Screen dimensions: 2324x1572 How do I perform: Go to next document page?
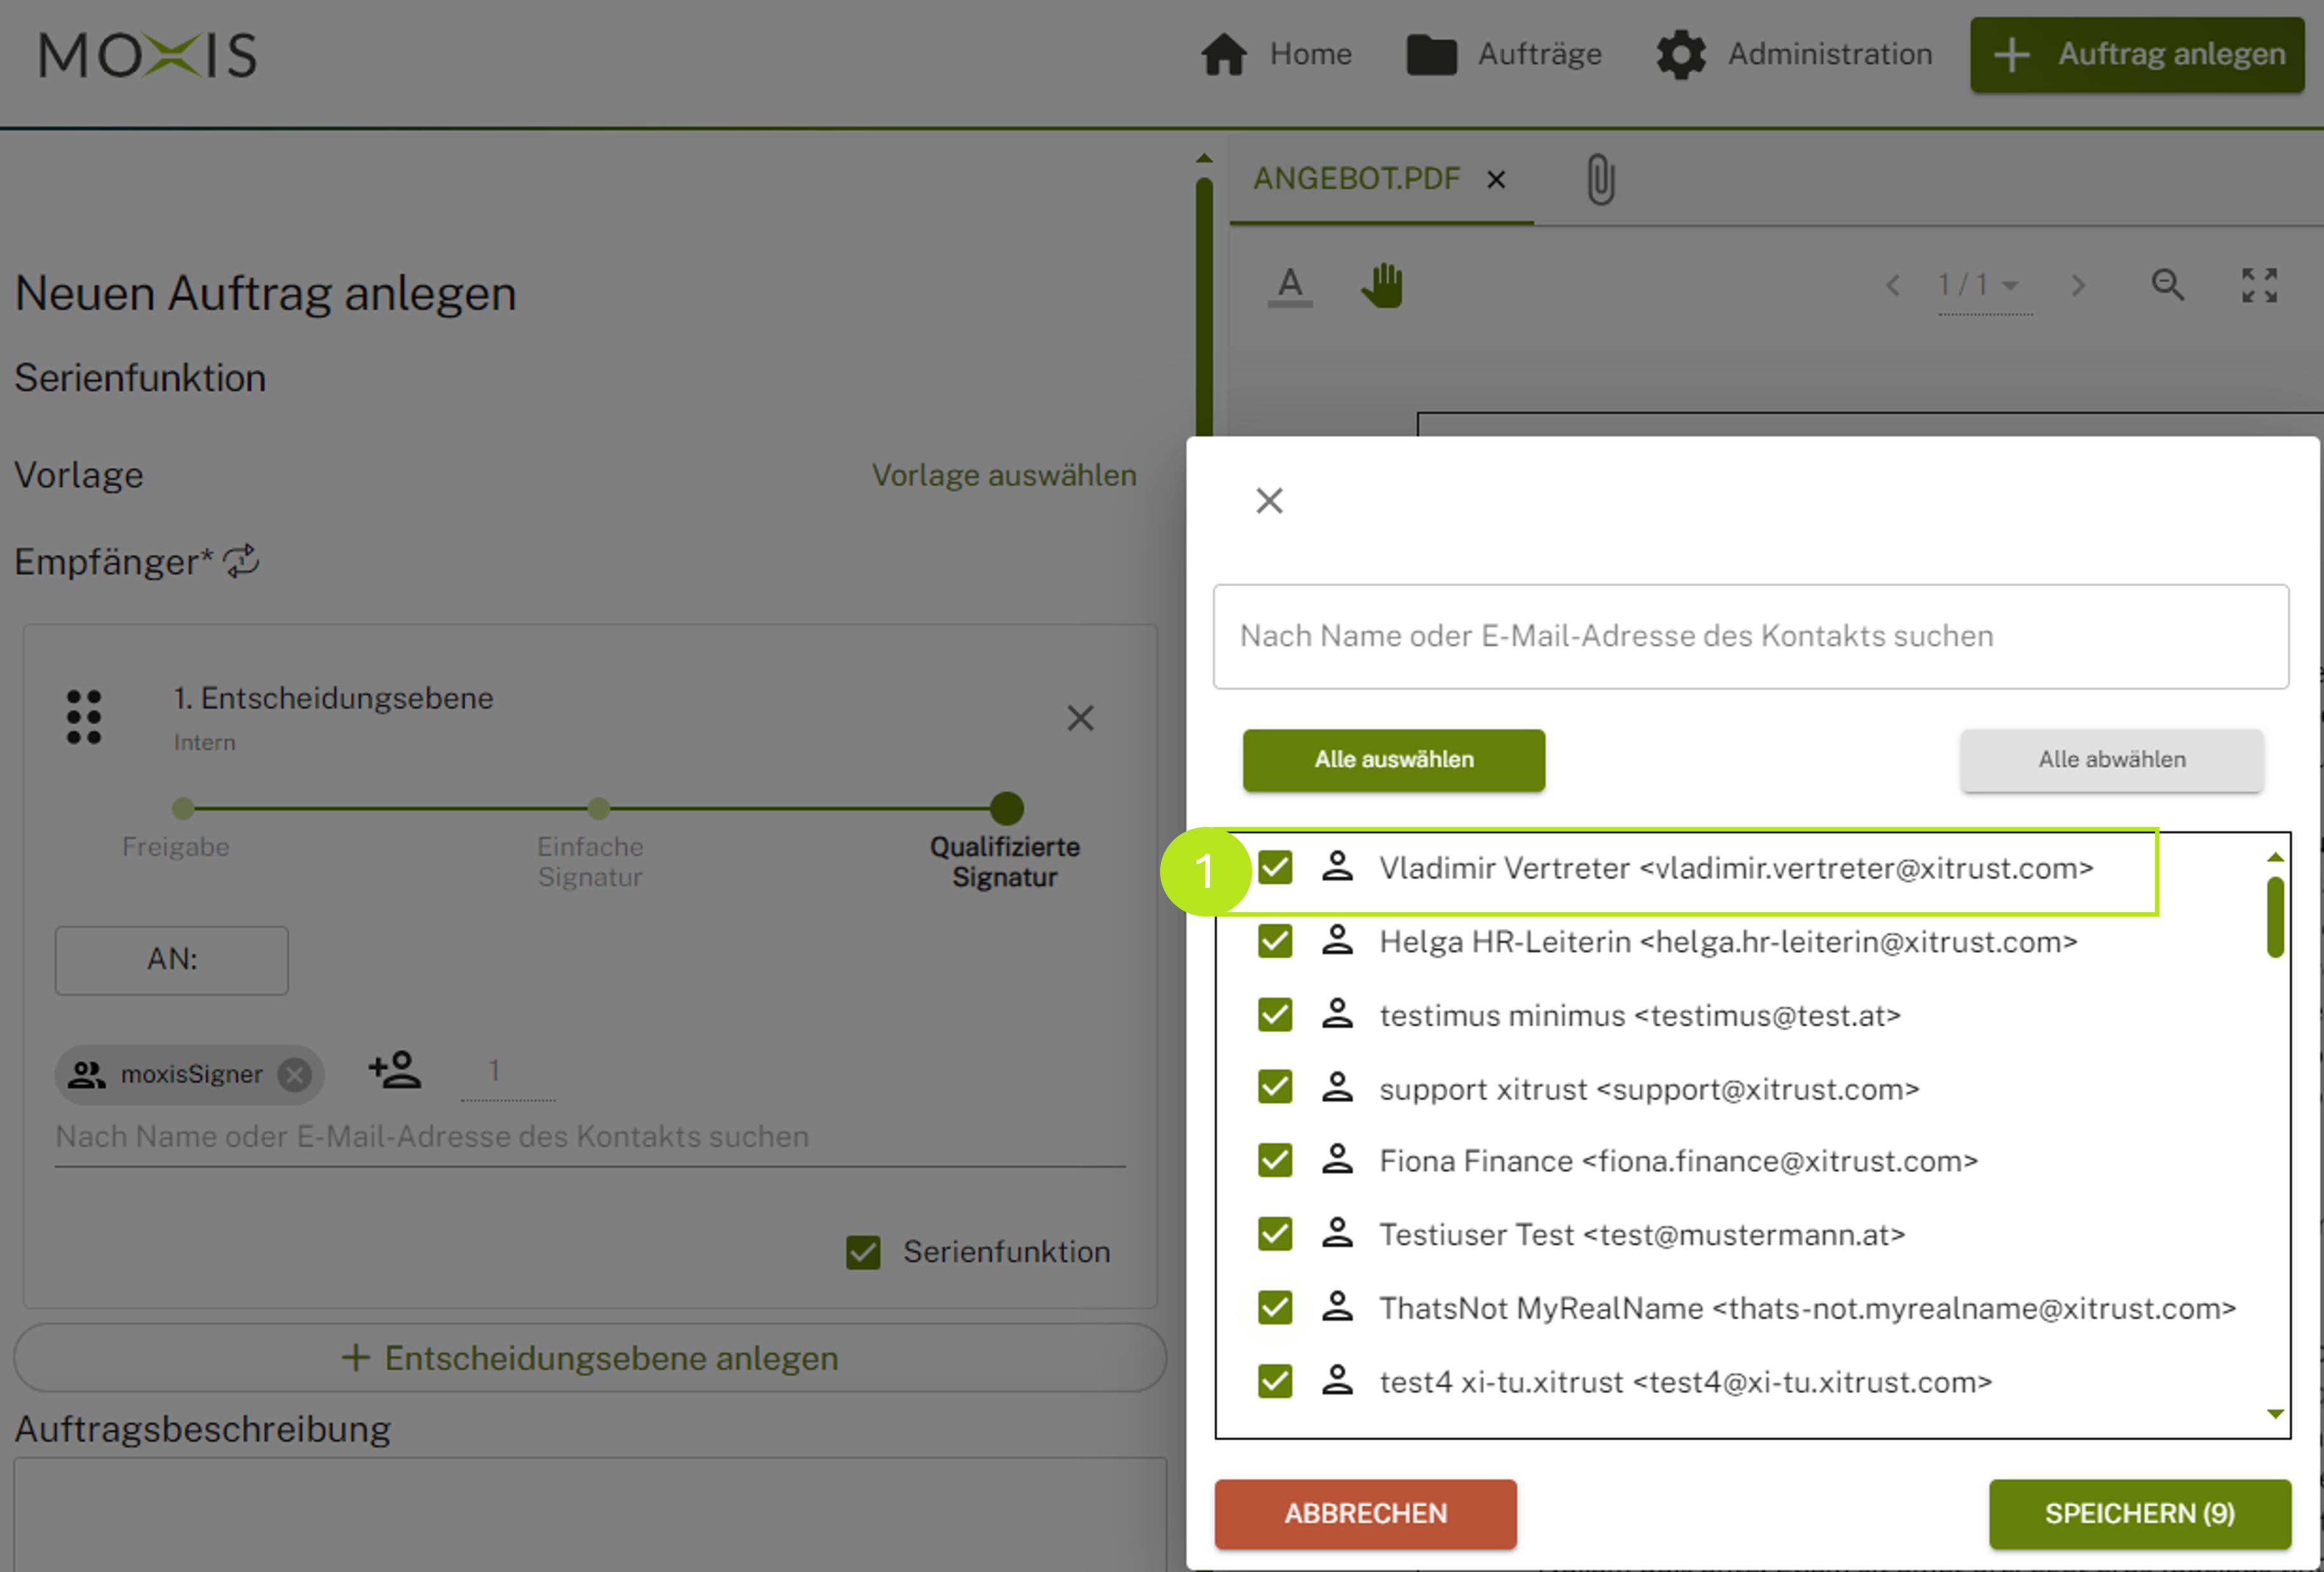[2078, 286]
